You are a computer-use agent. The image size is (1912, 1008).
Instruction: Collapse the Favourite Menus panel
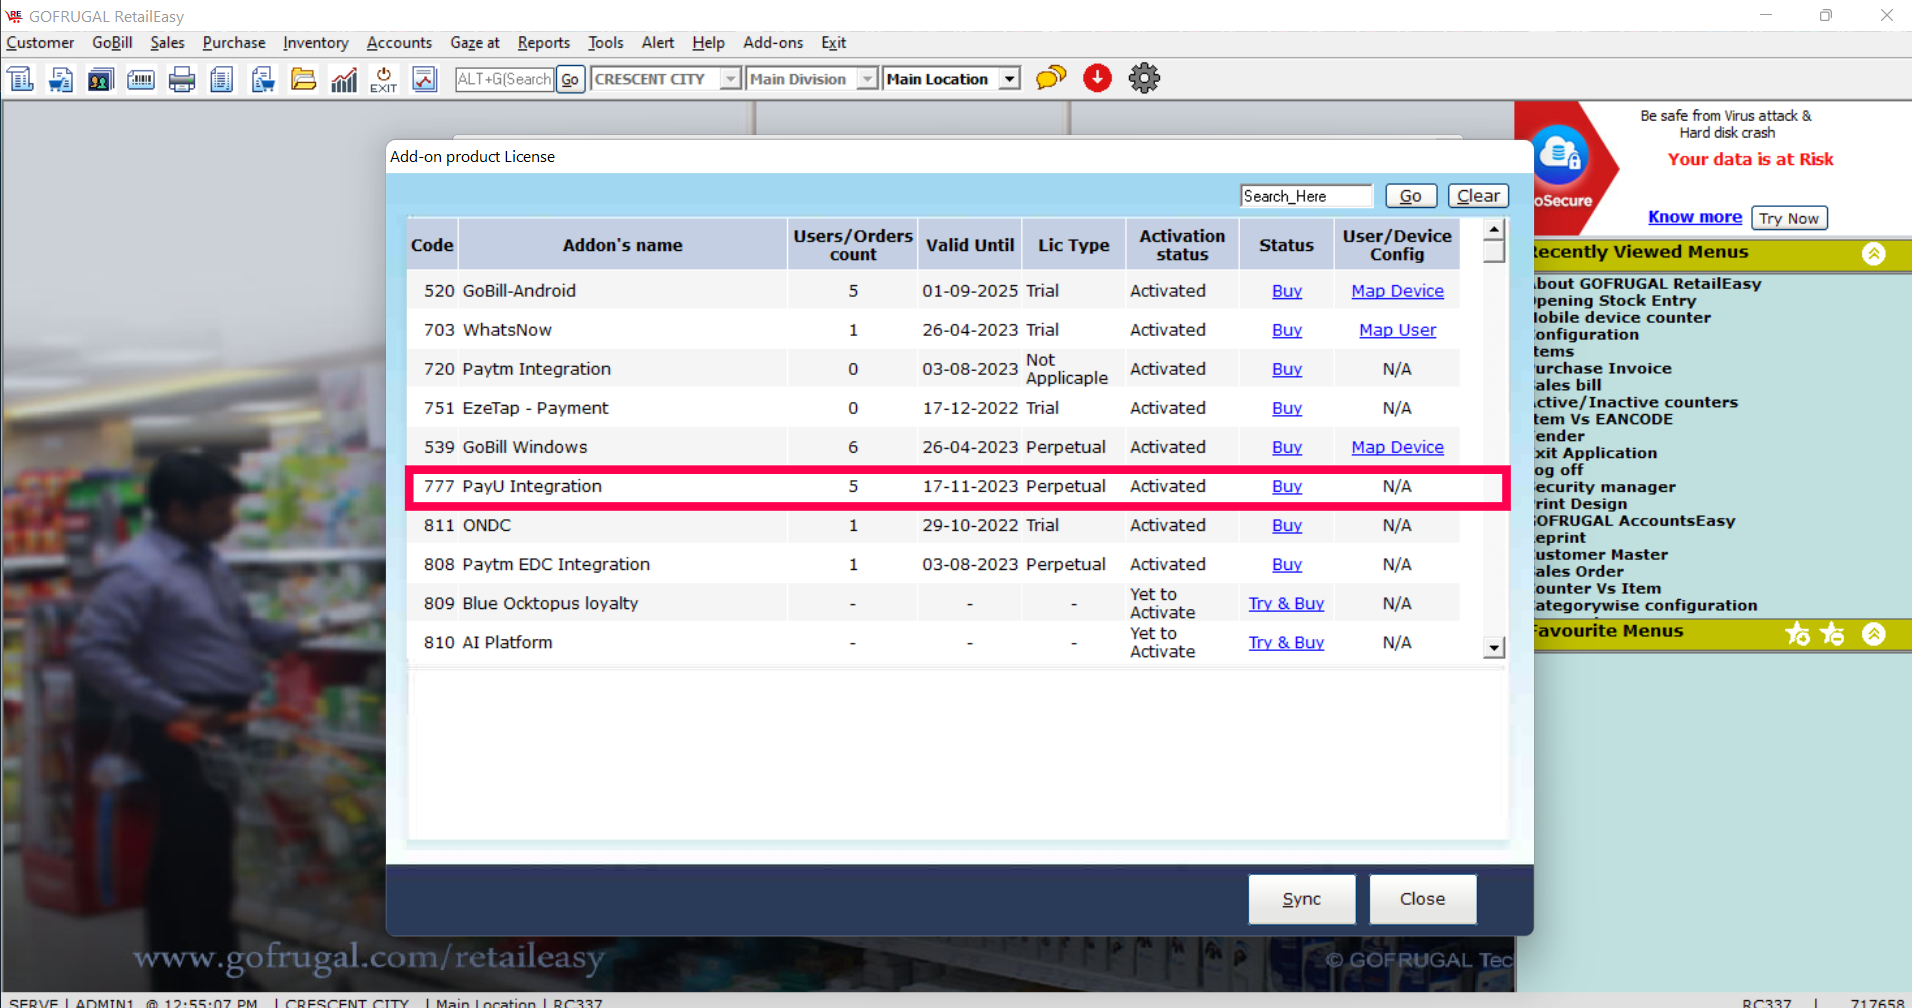click(x=1874, y=633)
